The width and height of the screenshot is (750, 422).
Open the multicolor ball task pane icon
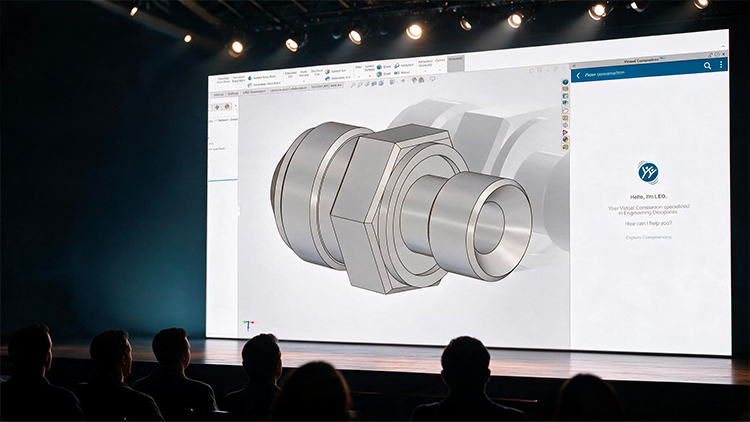click(x=565, y=139)
